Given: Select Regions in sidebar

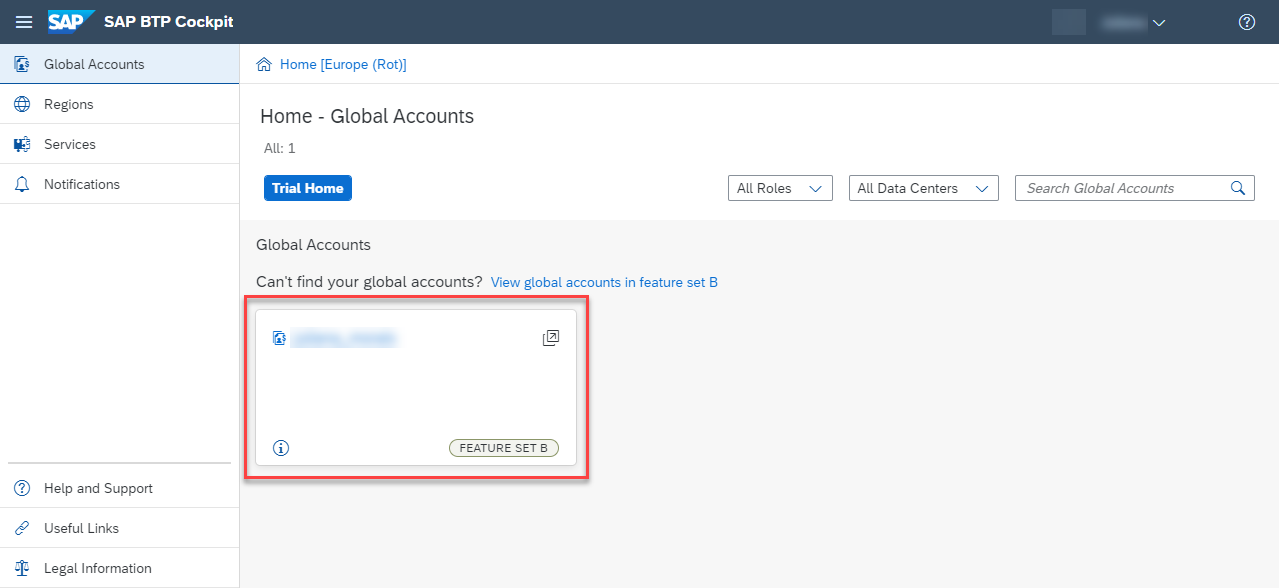Looking at the screenshot, I should [120, 104].
